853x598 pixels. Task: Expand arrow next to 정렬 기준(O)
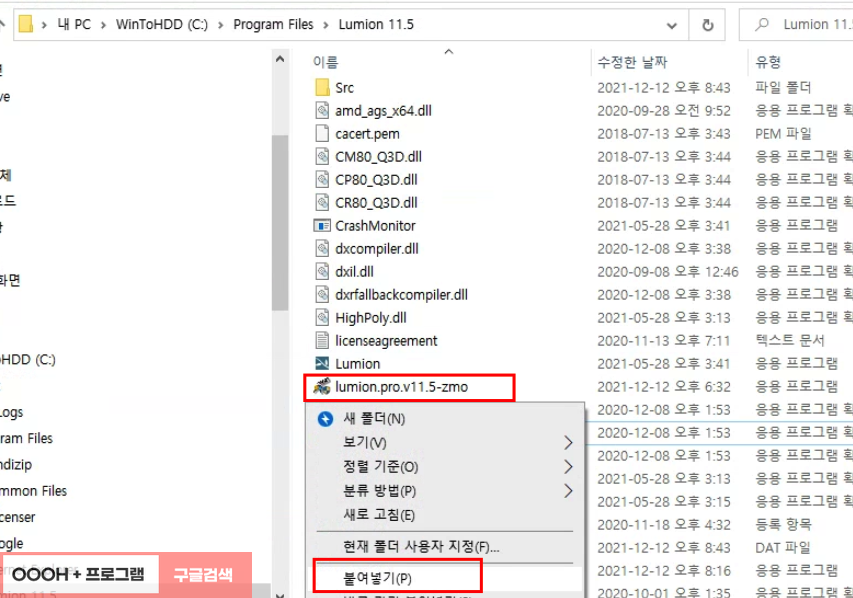[568, 466]
